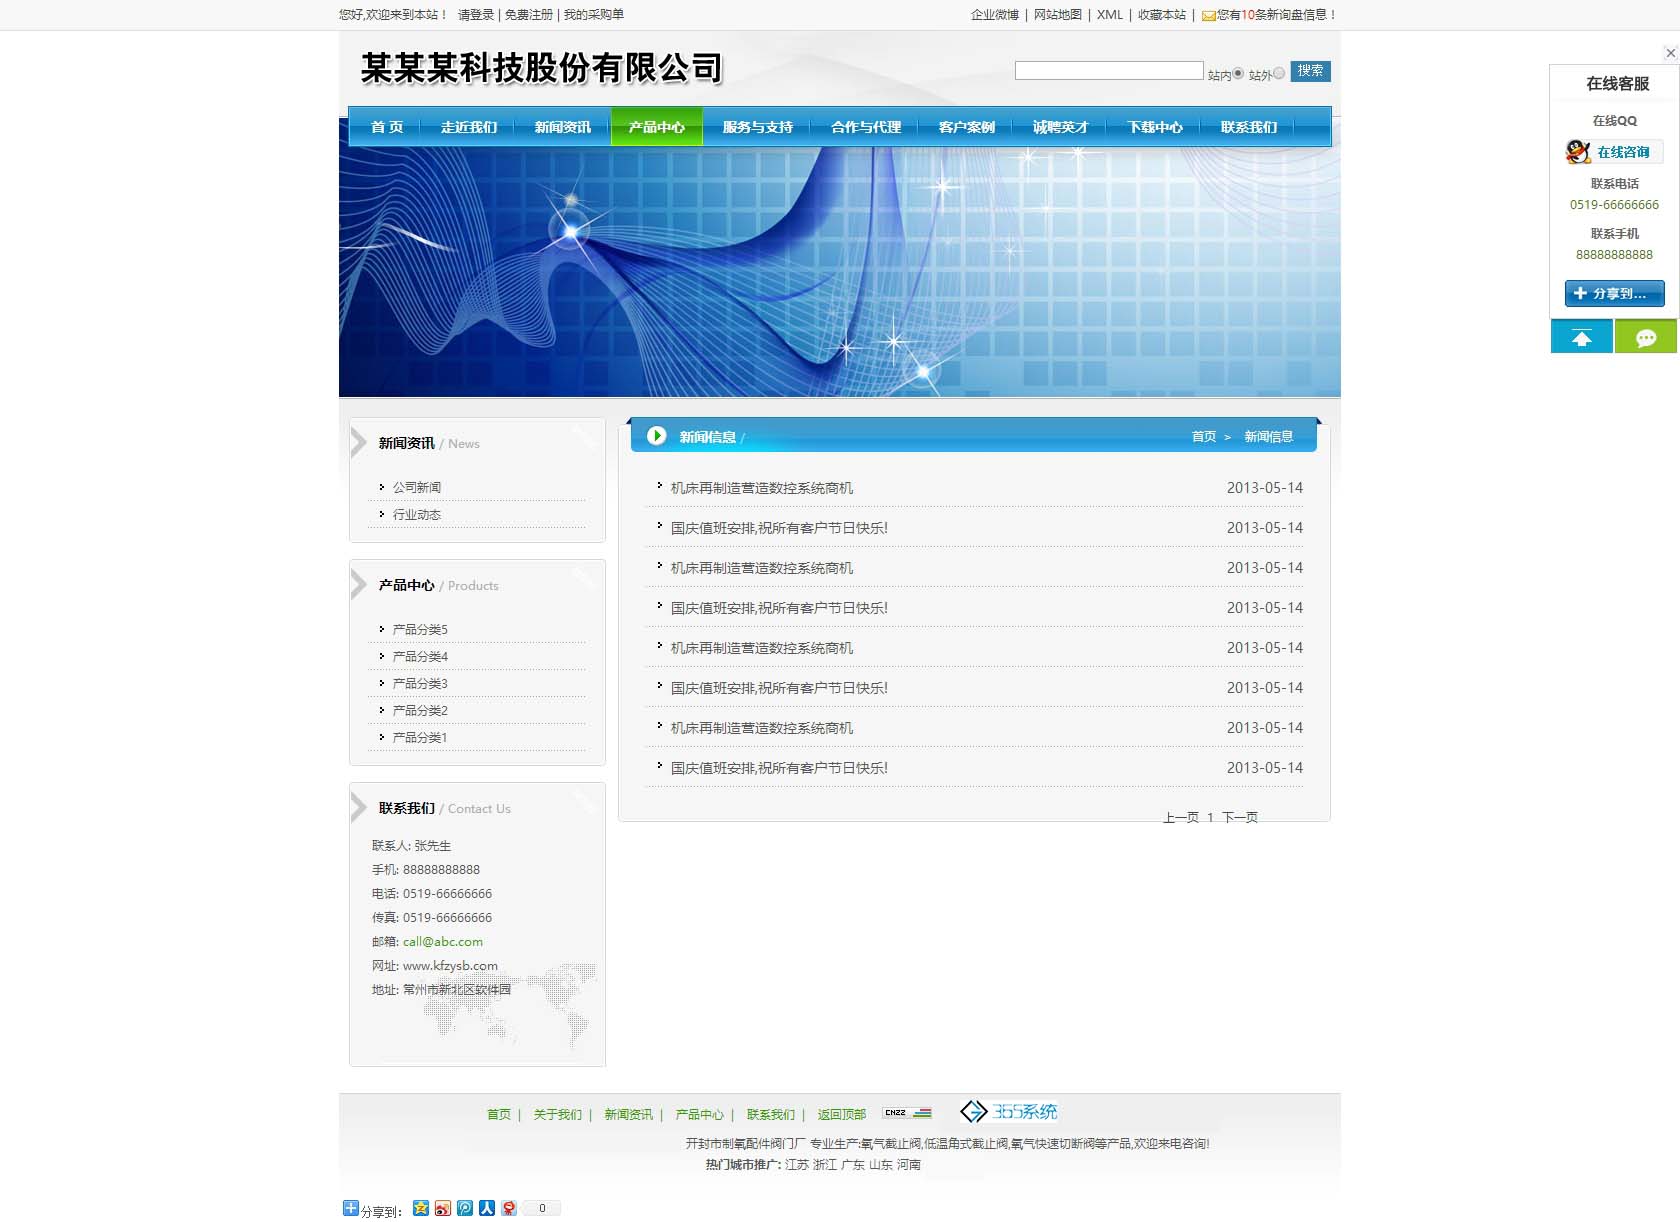Viewport: 1680px width, 1222px height.
Task: Open the 产品中心 navigation tab
Action: tap(656, 127)
